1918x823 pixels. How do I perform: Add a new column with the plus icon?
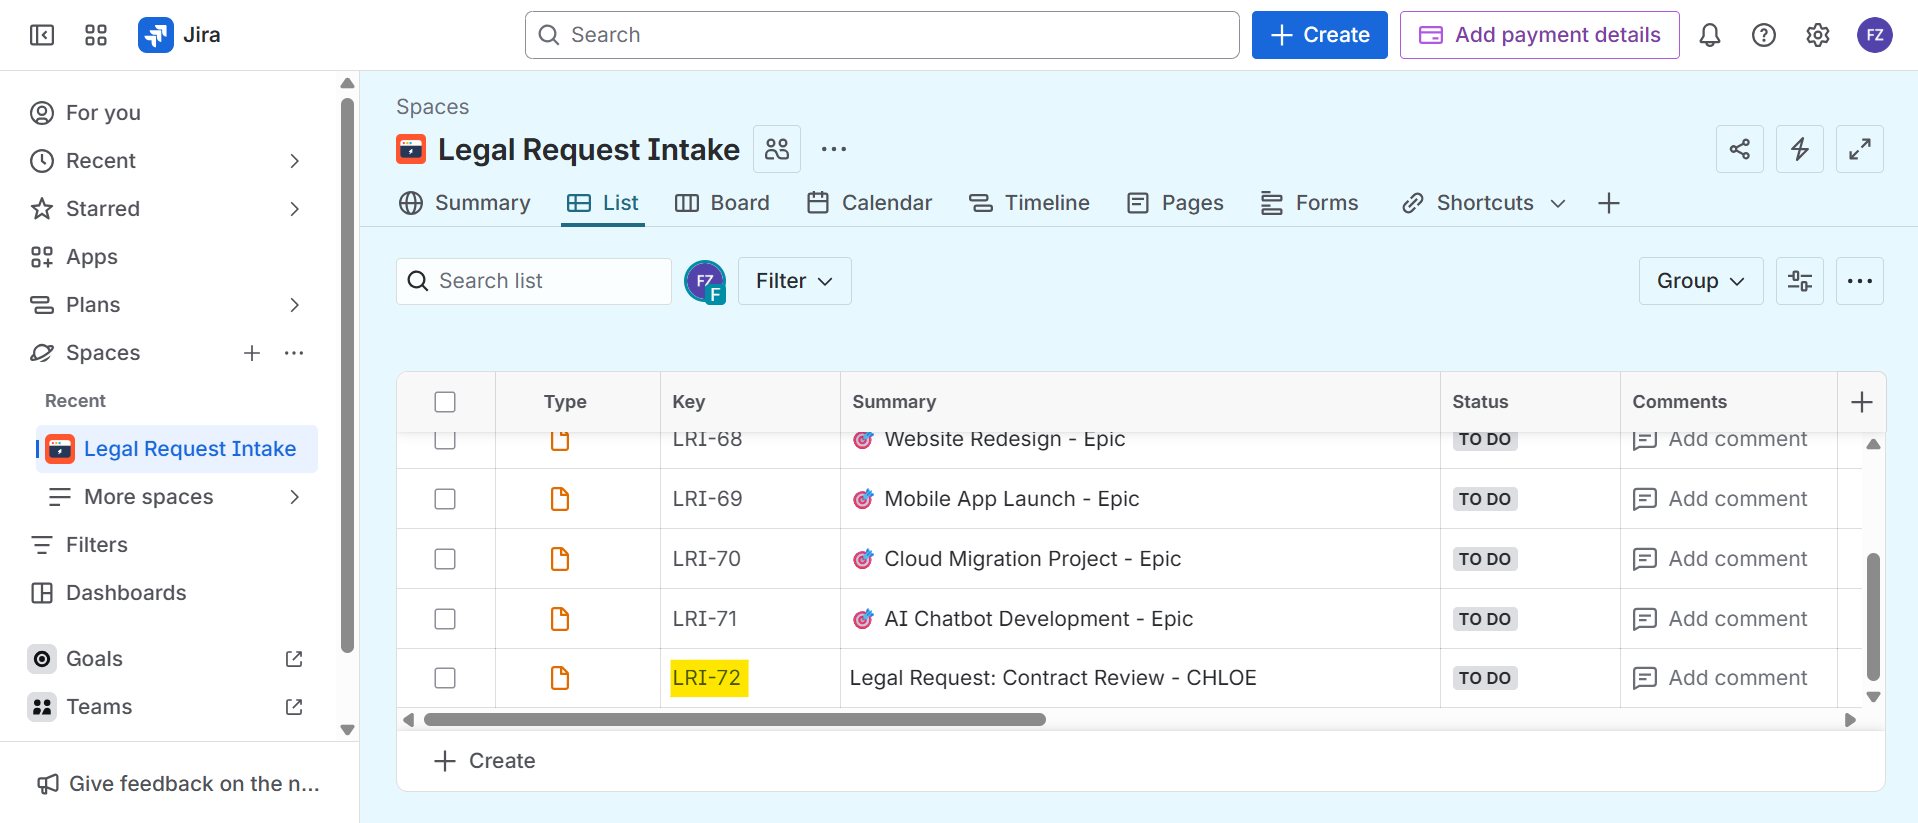coord(1861,402)
